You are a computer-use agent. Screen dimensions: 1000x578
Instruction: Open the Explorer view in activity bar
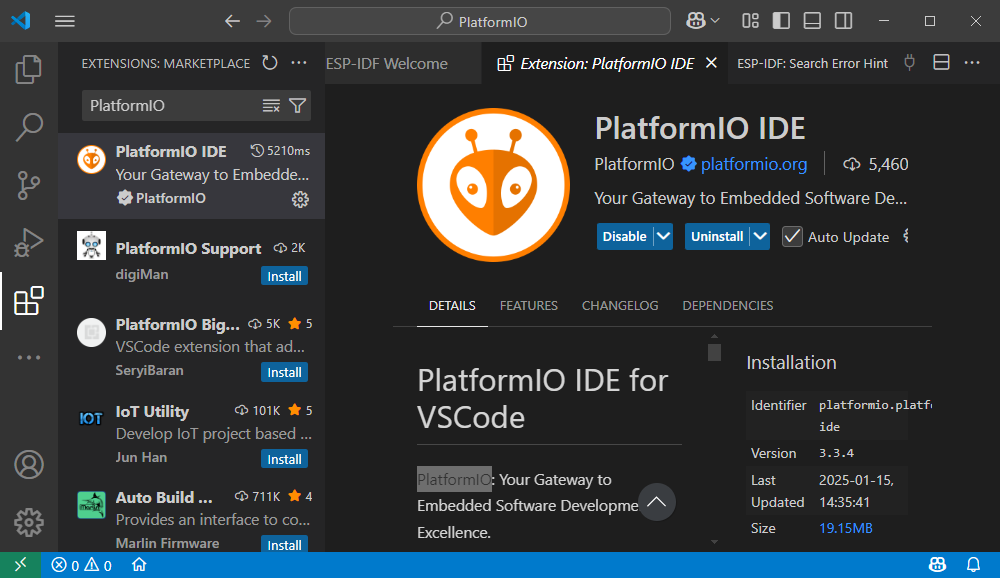pos(29,69)
